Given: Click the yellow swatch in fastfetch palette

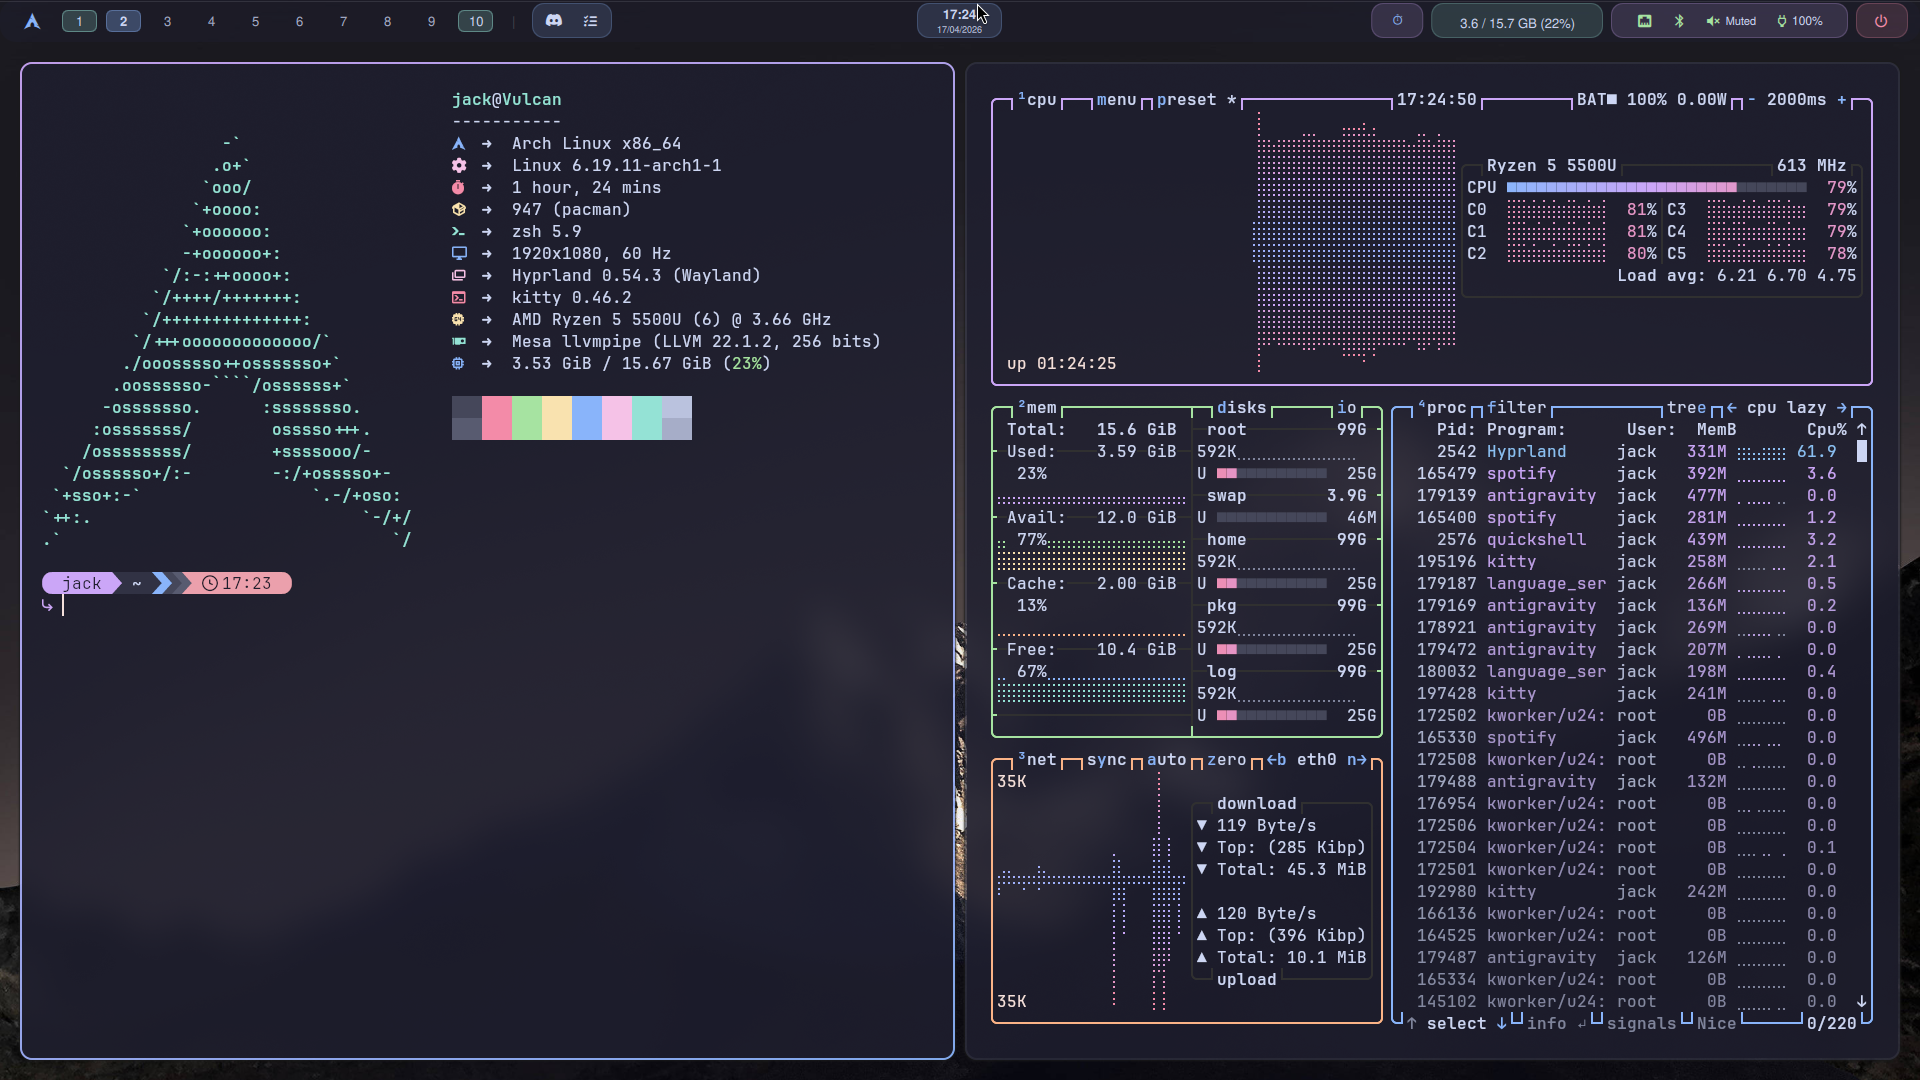Looking at the screenshot, I should (x=557, y=418).
